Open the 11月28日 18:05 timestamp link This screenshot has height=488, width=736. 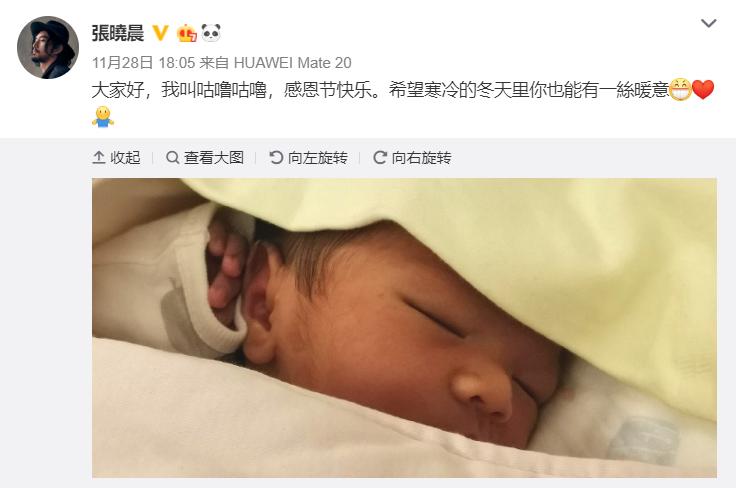pyautogui.click(x=143, y=62)
